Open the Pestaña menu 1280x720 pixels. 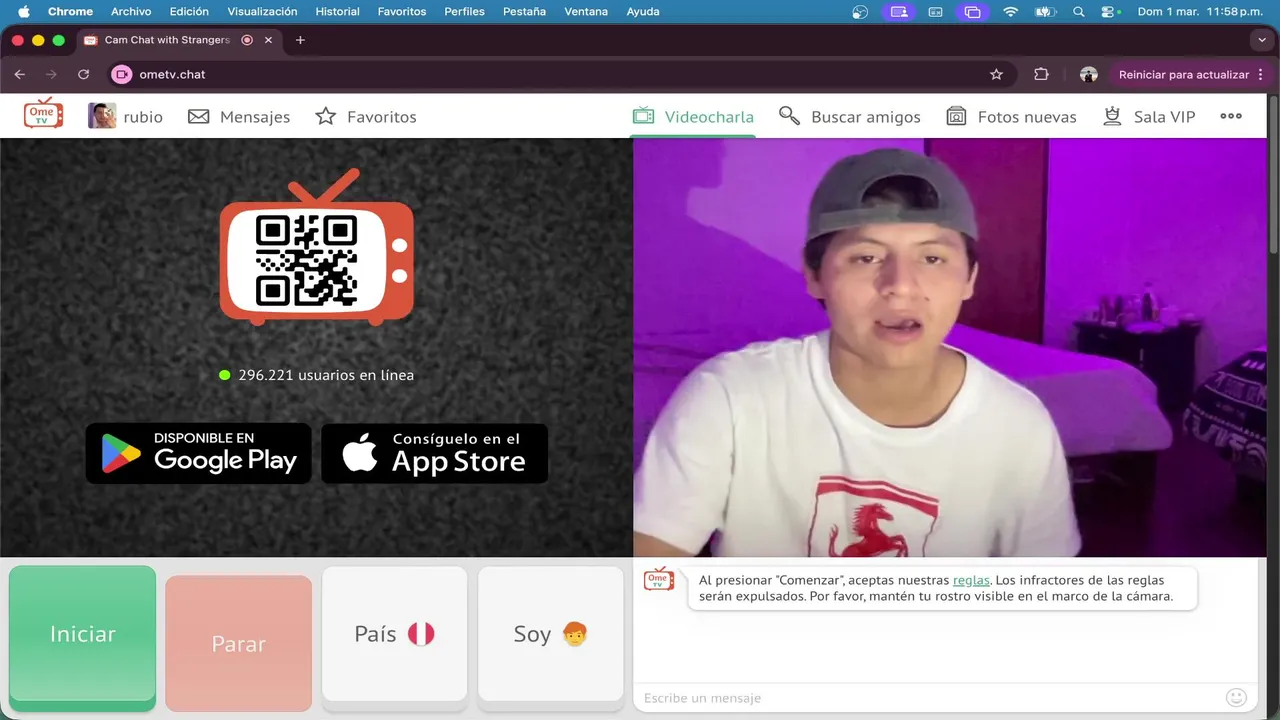click(x=524, y=12)
